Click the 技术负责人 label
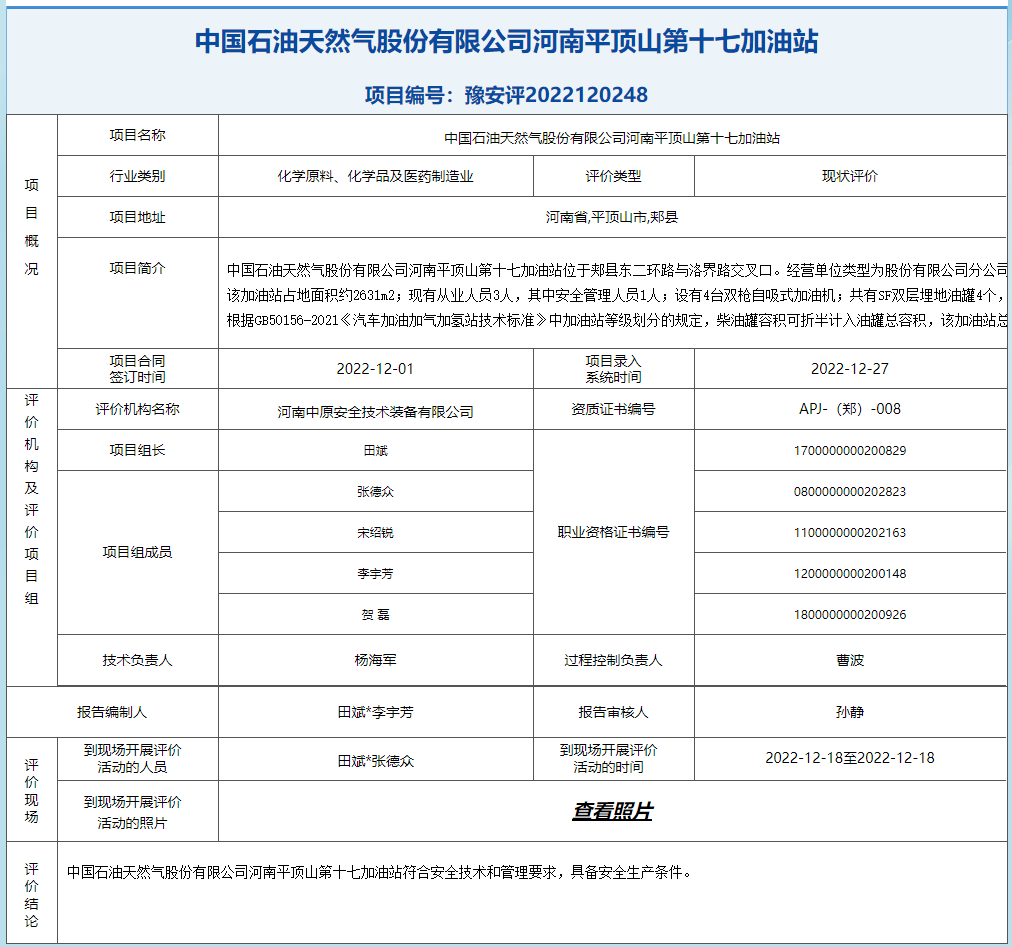Image resolution: width=1012 pixels, height=947 pixels. (137, 660)
